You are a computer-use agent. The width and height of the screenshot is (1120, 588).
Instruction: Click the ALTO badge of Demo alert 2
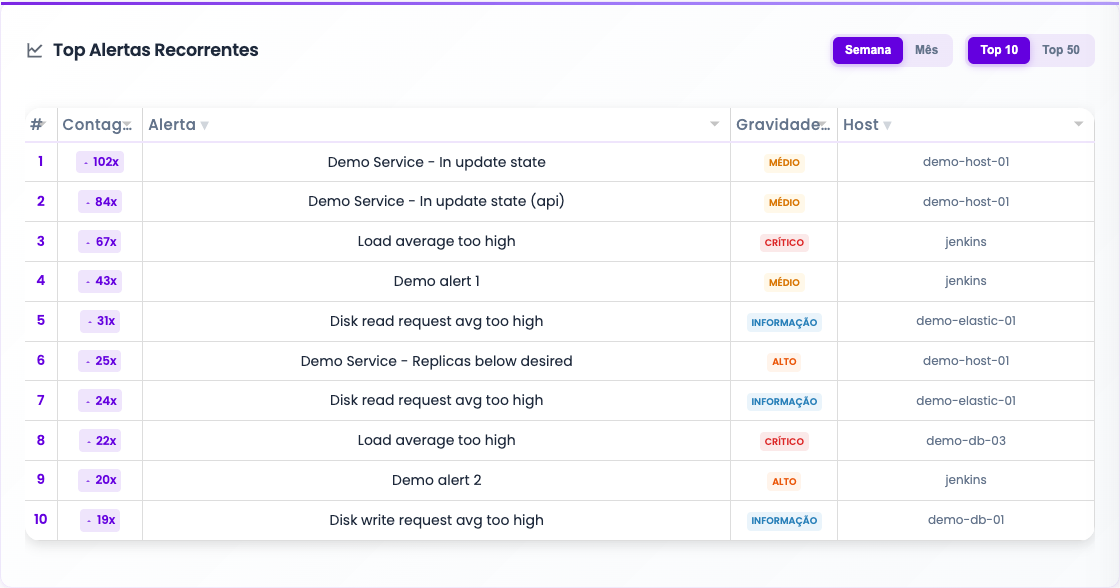784,482
